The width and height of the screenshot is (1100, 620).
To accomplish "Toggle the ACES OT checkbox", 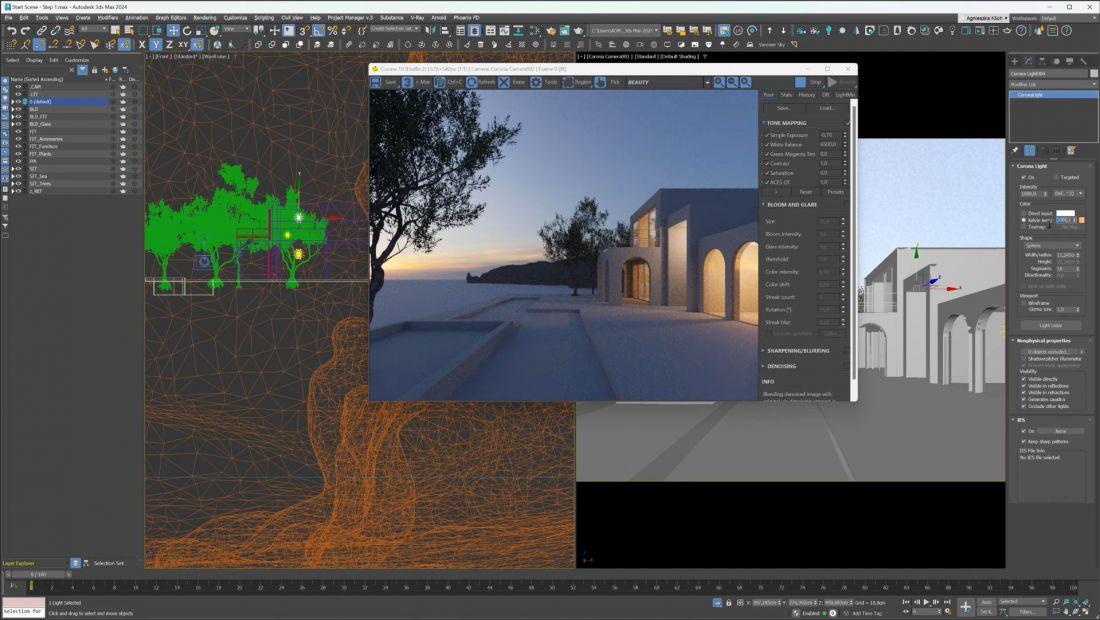I will coord(767,182).
